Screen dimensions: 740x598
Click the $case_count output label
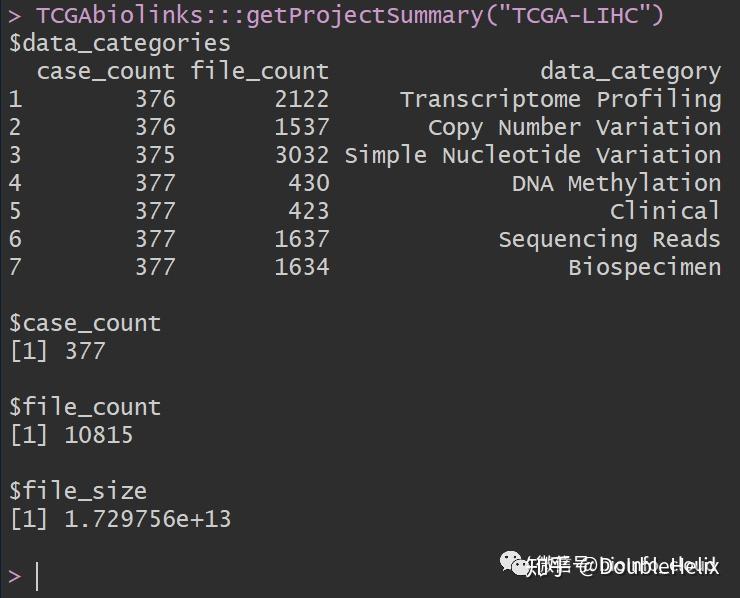[84, 323]
